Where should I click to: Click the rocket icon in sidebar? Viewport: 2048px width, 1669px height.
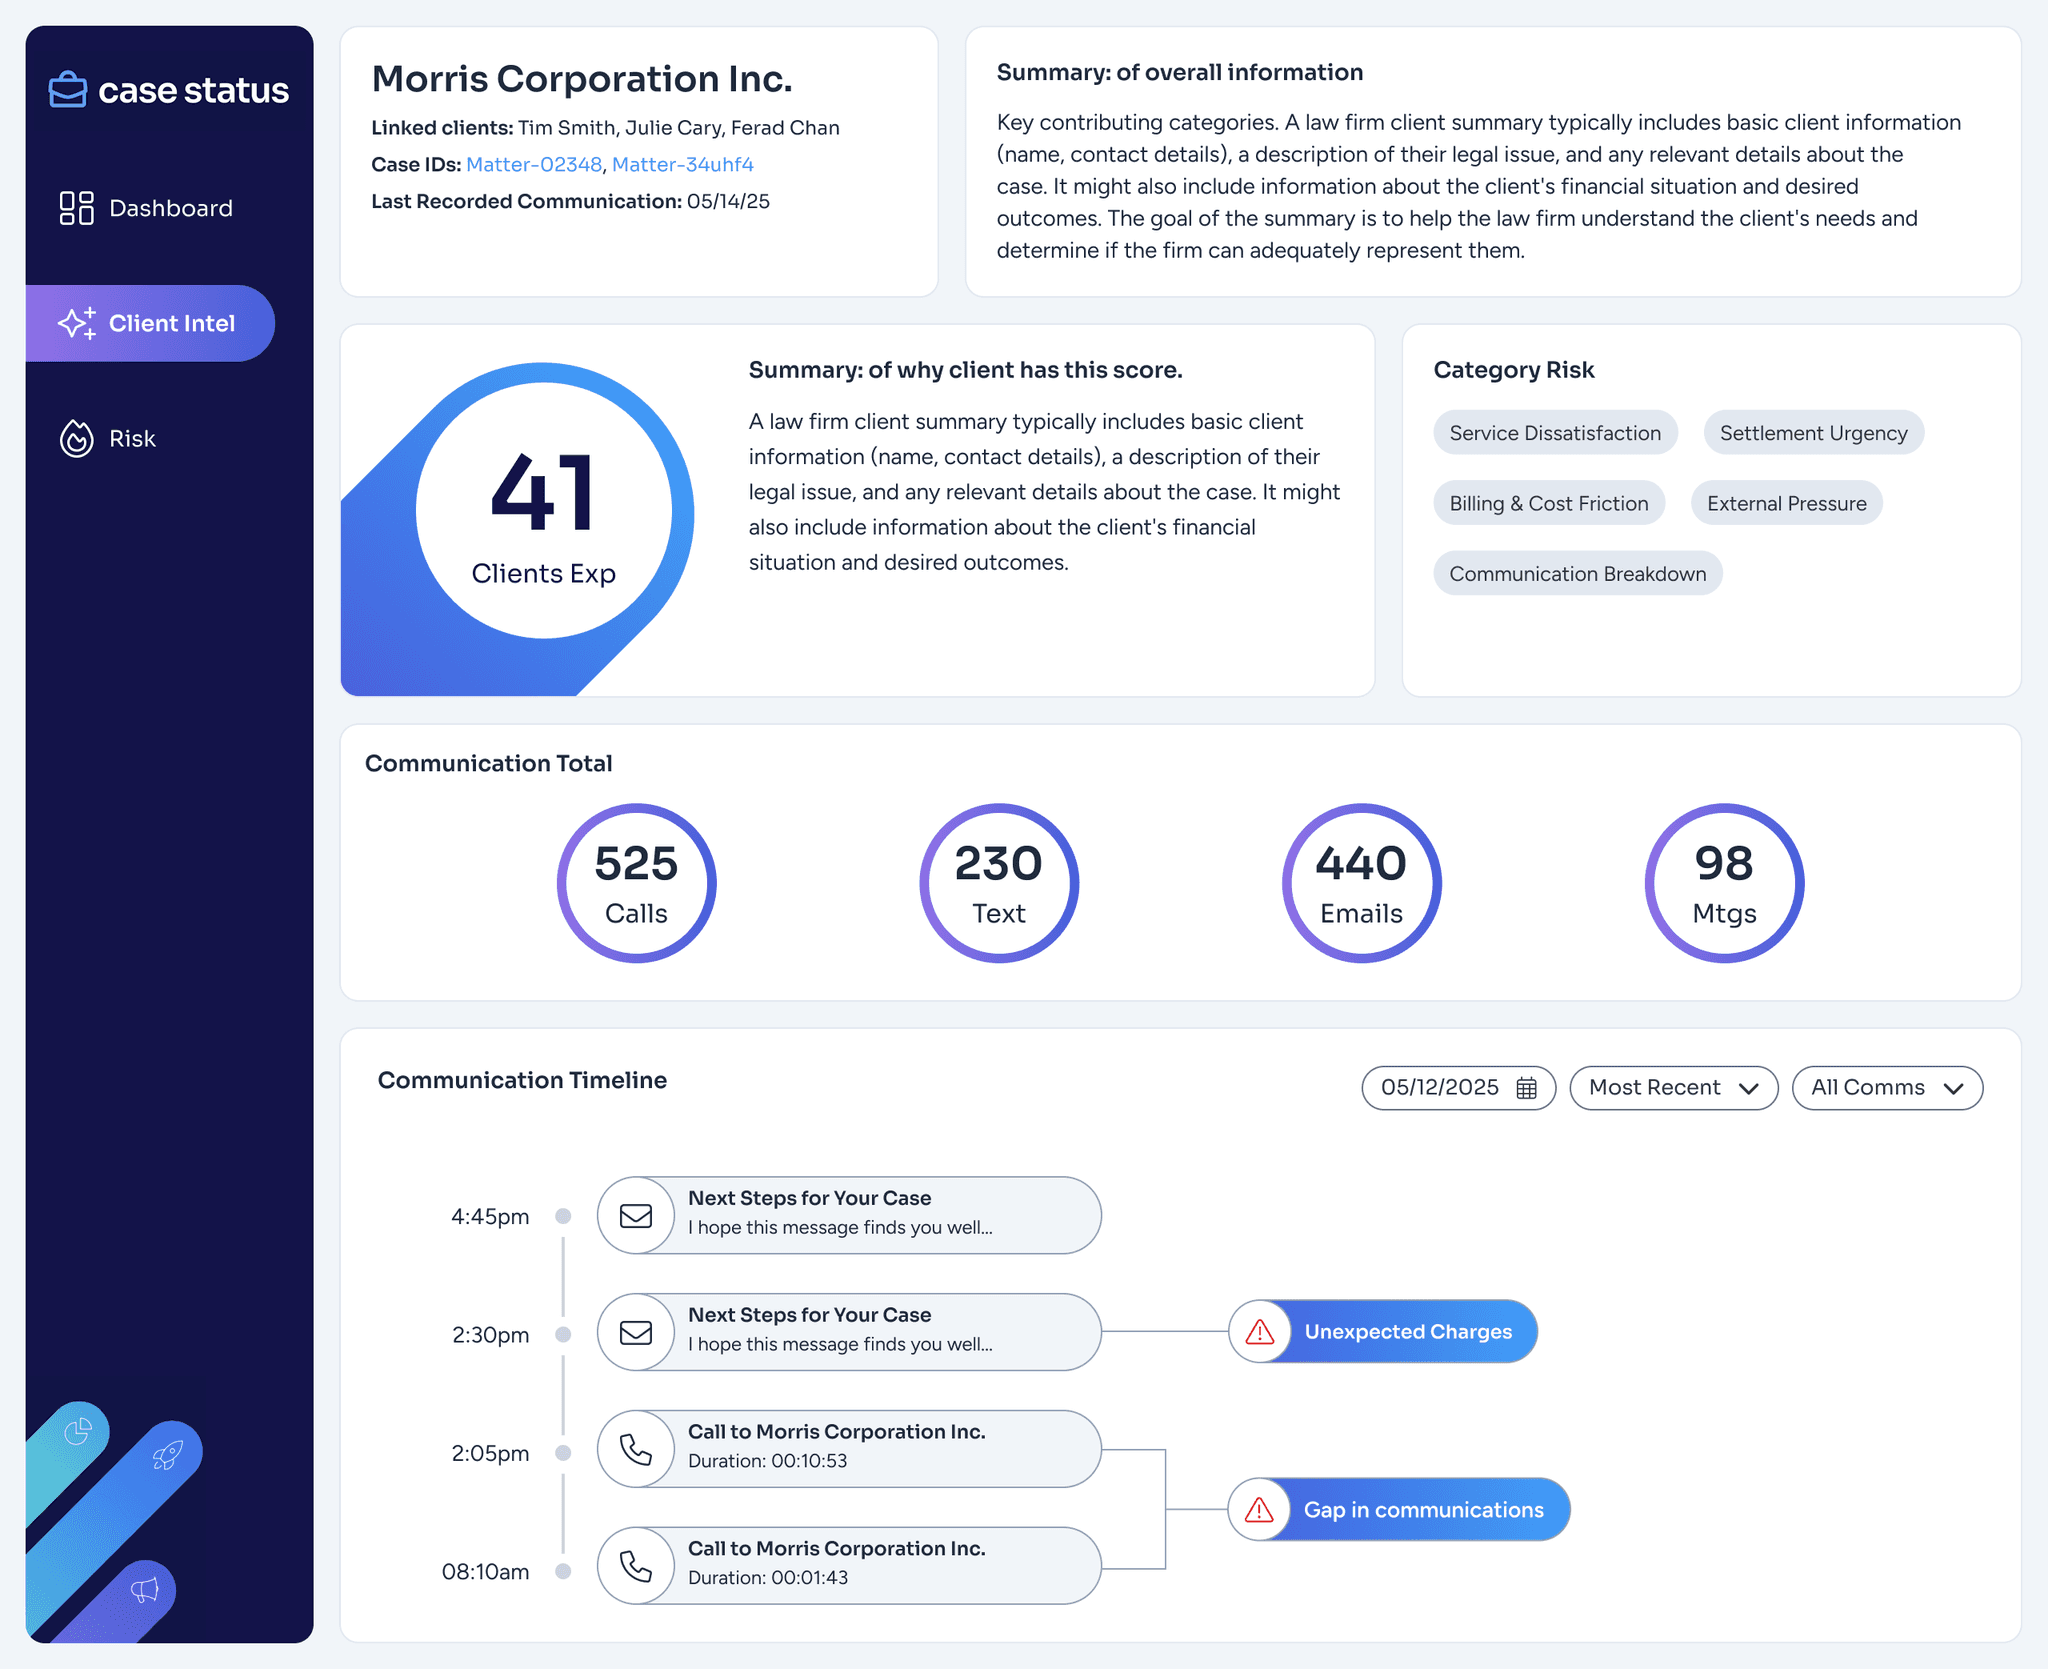coord(167,1455)
